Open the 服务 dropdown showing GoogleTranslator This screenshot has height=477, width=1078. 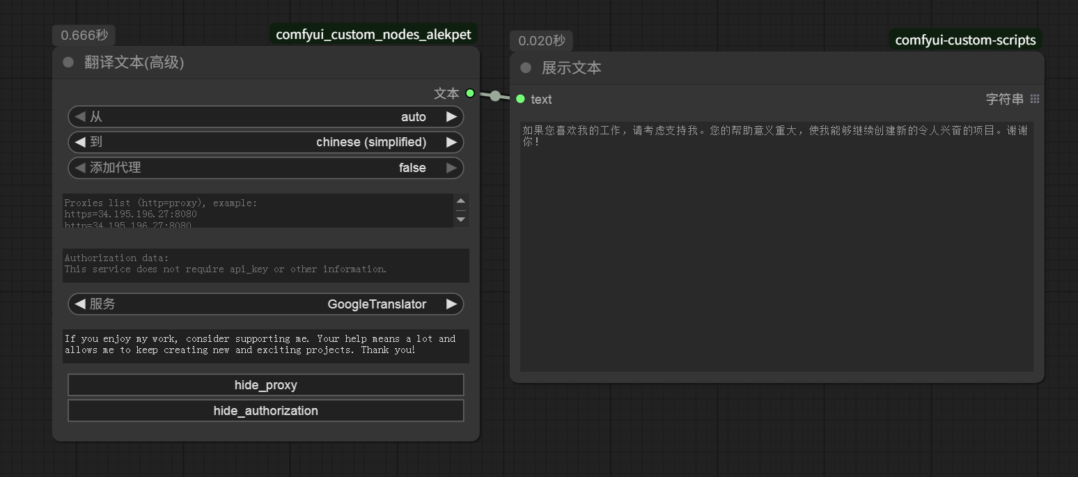265,304
